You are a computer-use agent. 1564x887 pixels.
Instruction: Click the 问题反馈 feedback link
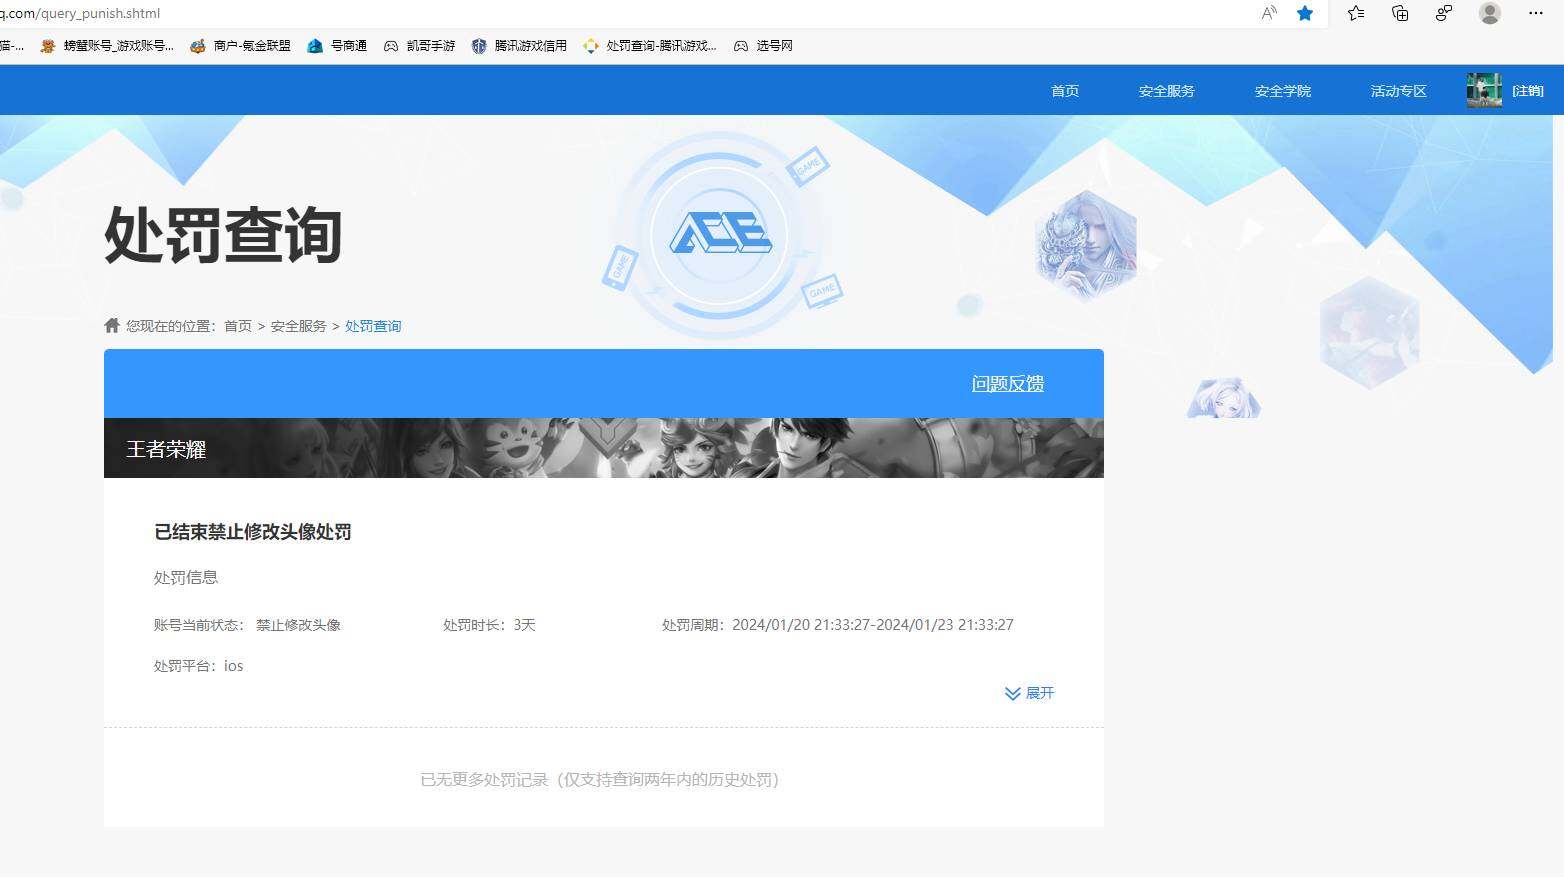point(1007,383)
